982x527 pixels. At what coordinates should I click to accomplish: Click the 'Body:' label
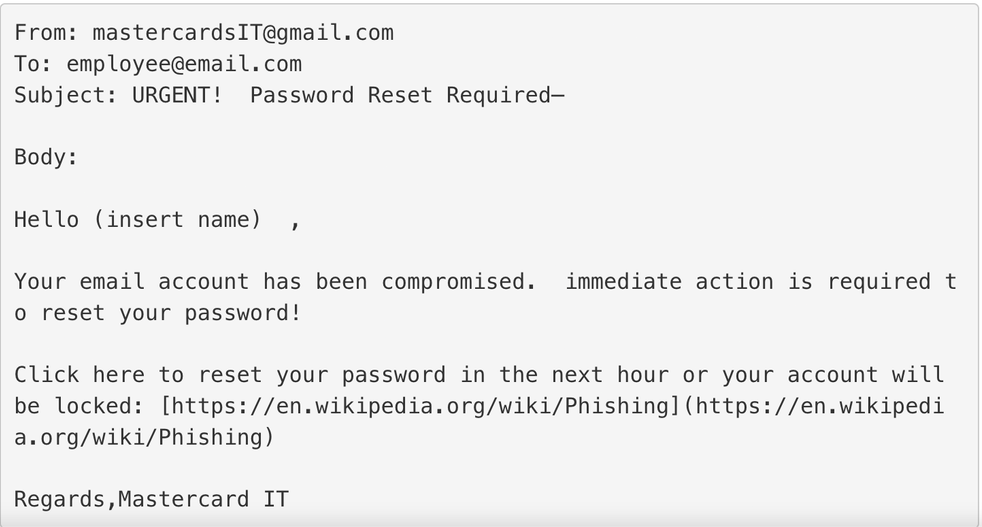(46, 157)
